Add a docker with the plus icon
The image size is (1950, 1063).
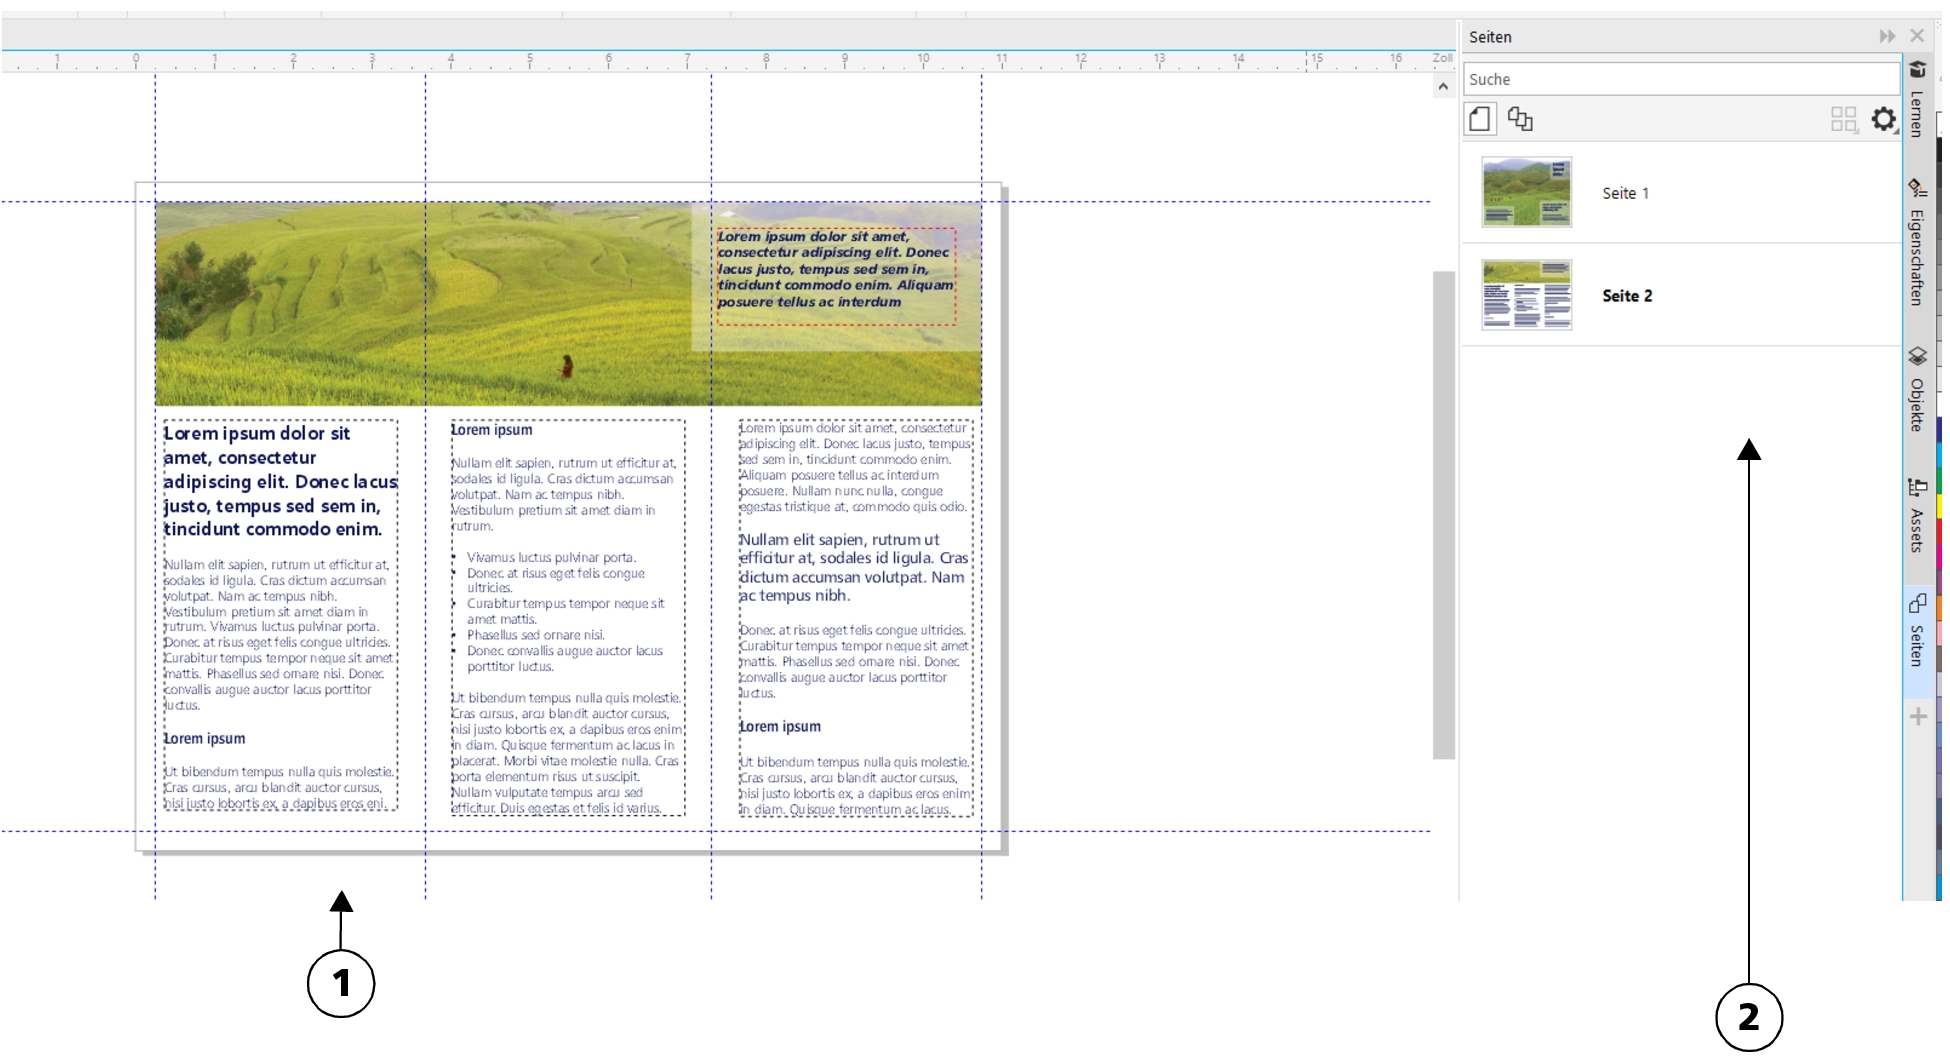1918,717
